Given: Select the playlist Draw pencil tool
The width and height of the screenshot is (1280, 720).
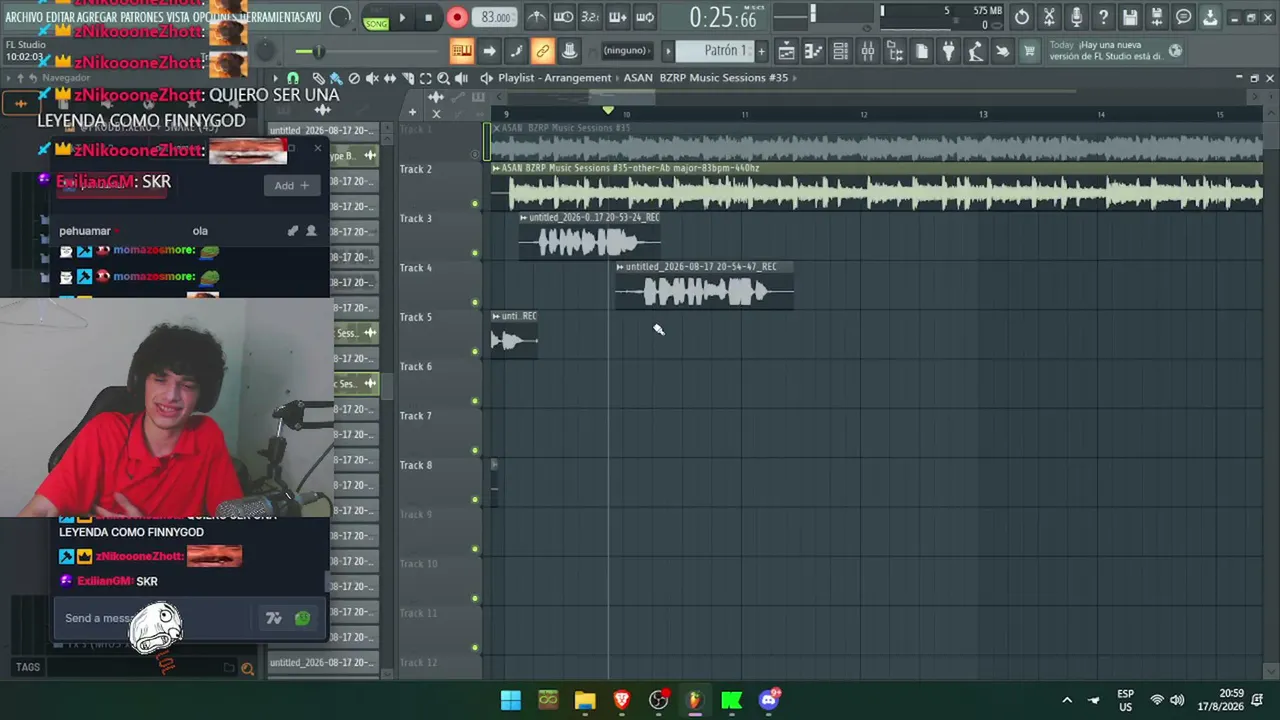Looking at the screenshot, I should 318,78.
